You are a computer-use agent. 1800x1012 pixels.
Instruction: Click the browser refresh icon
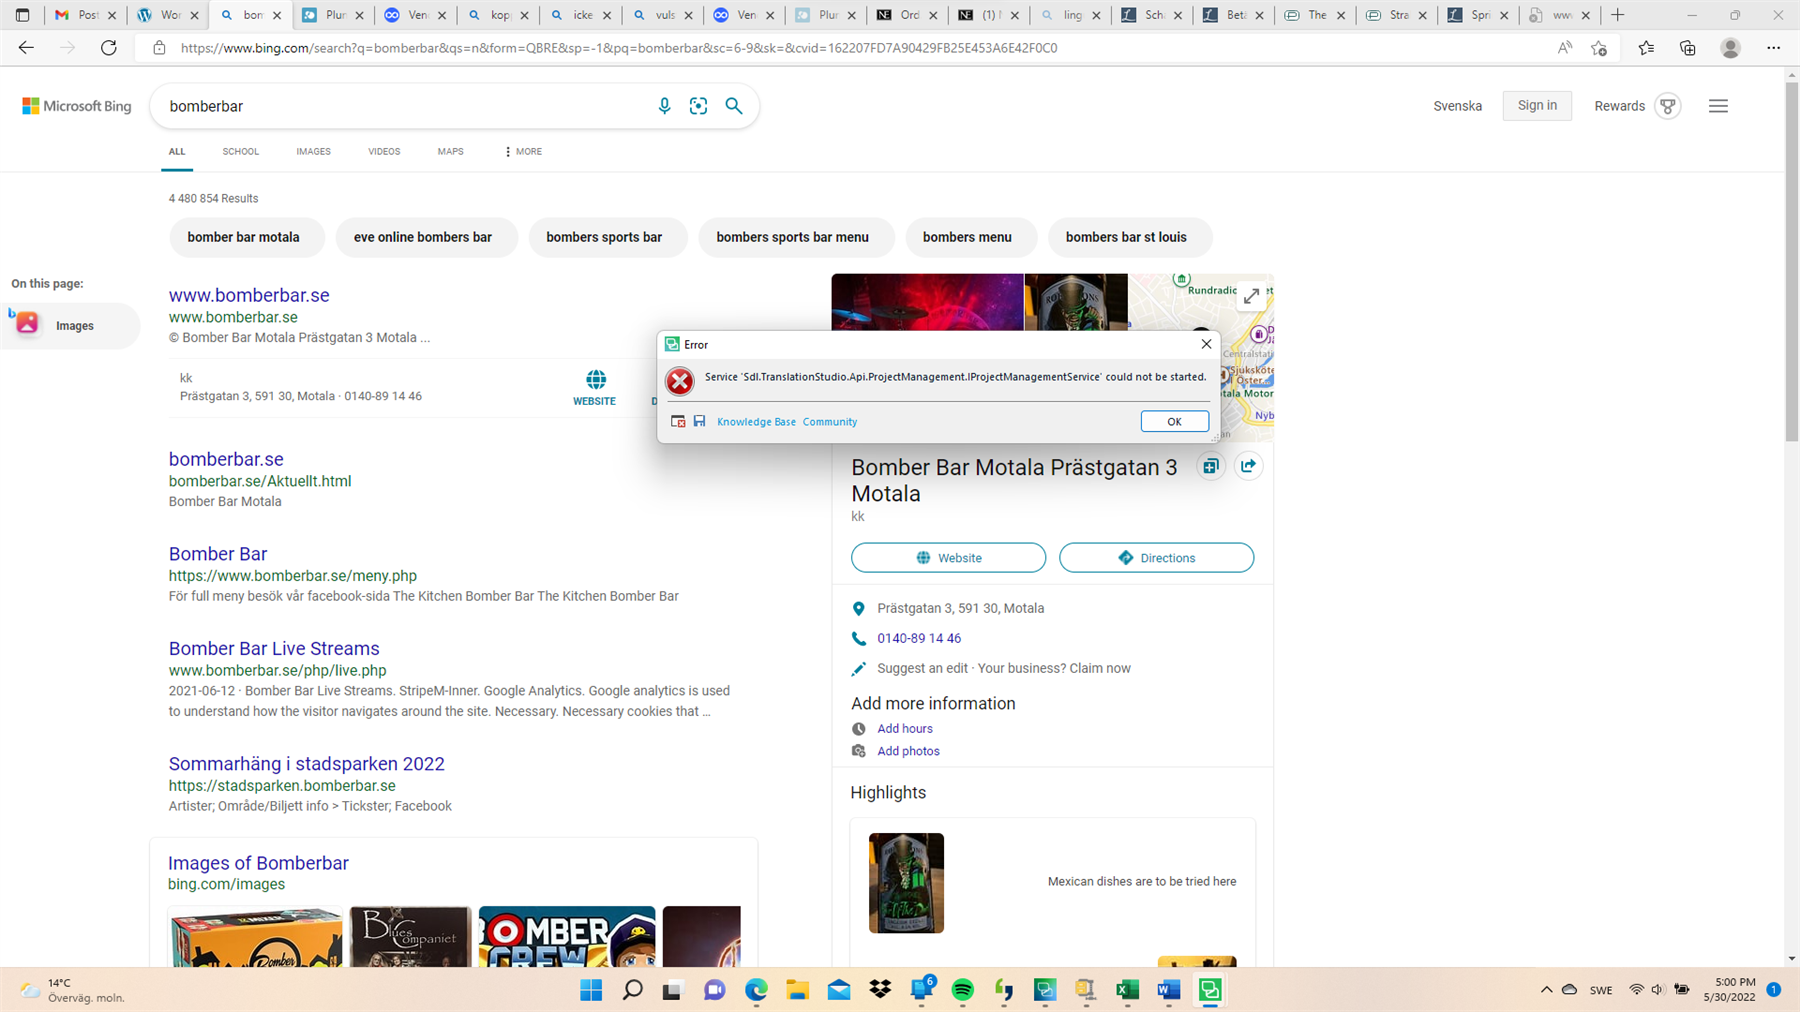[x=109, y=47]
